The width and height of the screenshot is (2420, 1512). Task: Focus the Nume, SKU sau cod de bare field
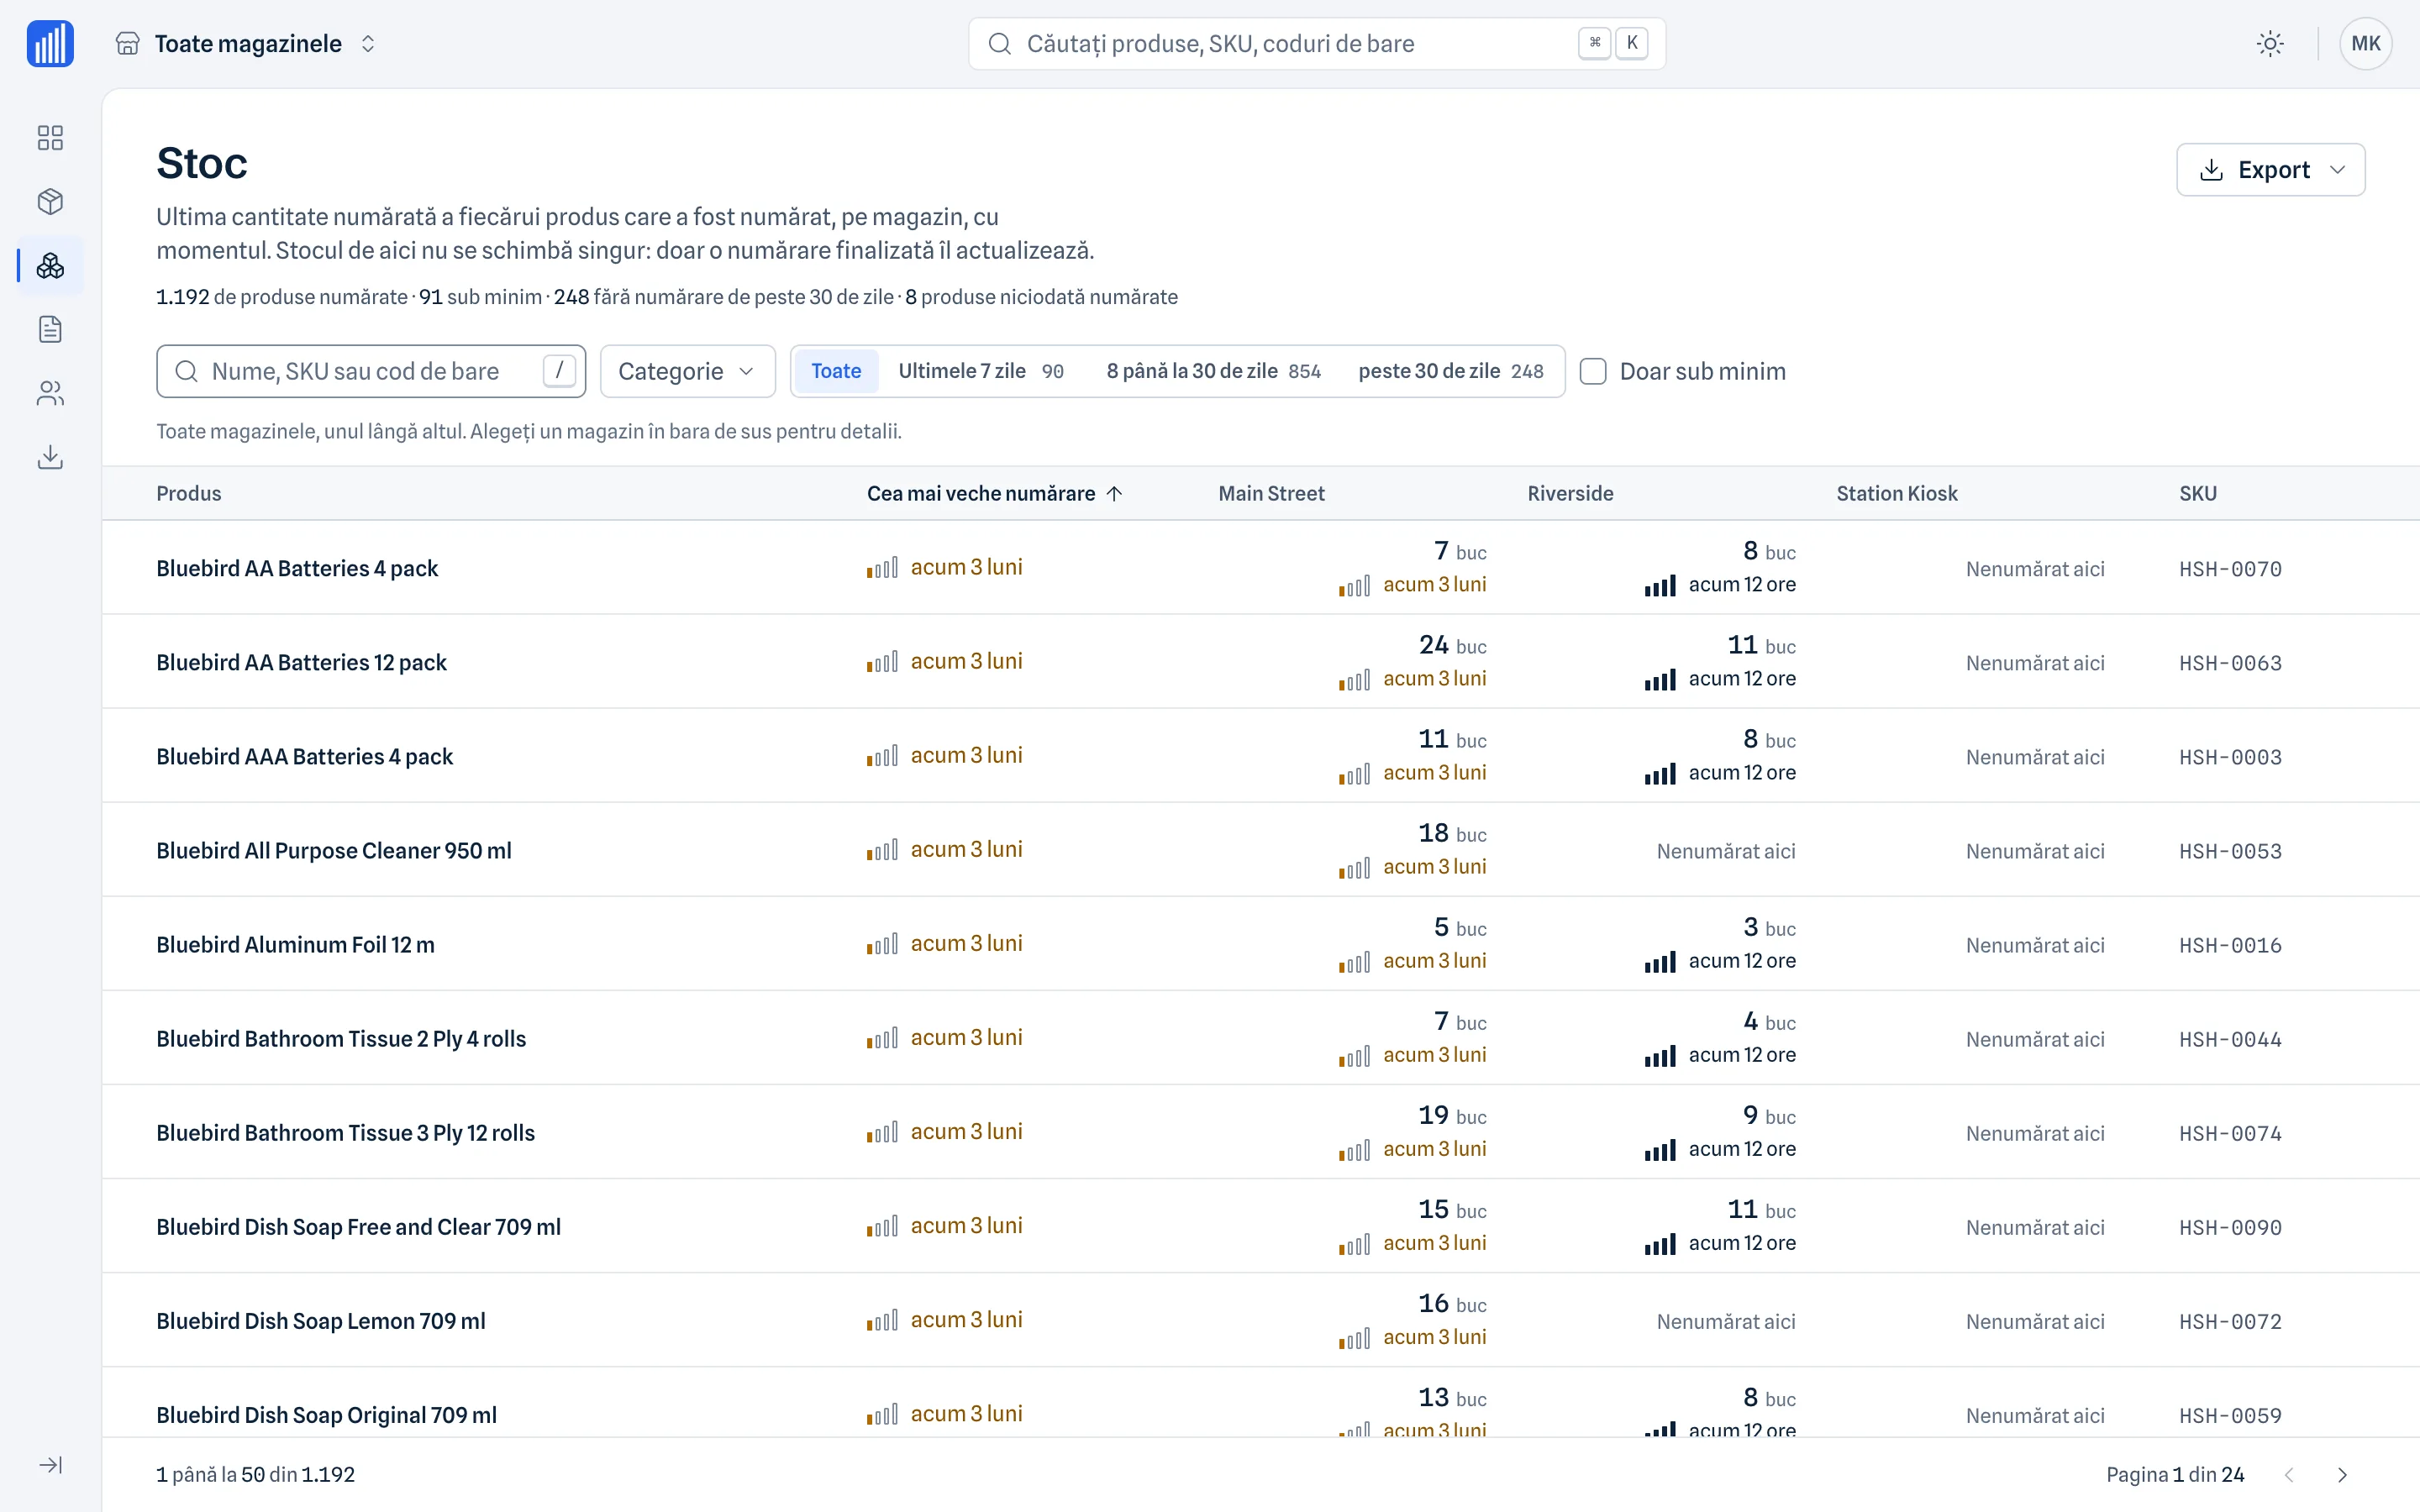(x=371, y=371)
